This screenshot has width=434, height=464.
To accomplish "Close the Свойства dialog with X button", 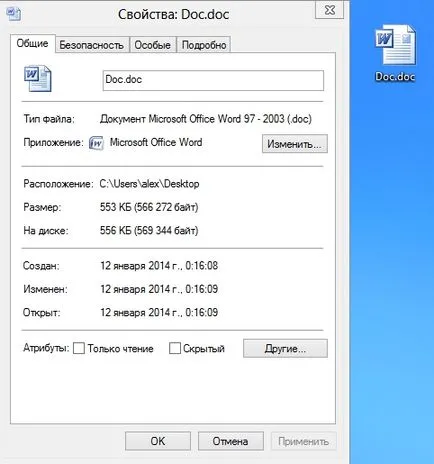I will pyautogui.click(x=329, y=10).
